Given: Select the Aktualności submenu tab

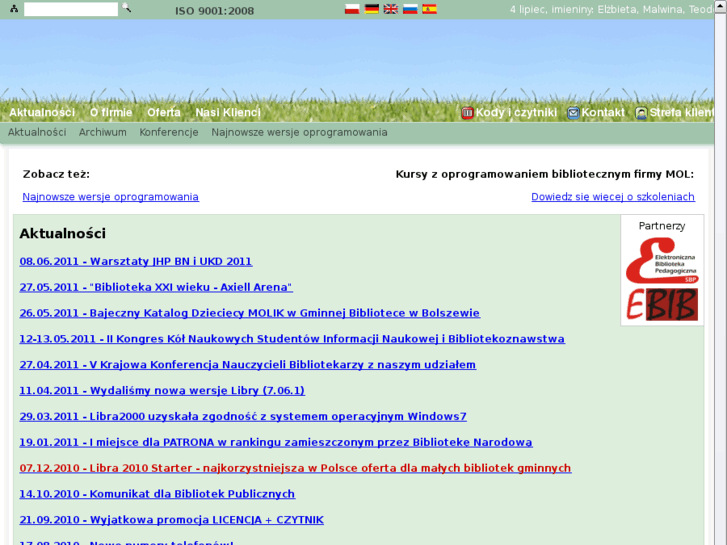Looking at the screenshot, I should (37, 132).
